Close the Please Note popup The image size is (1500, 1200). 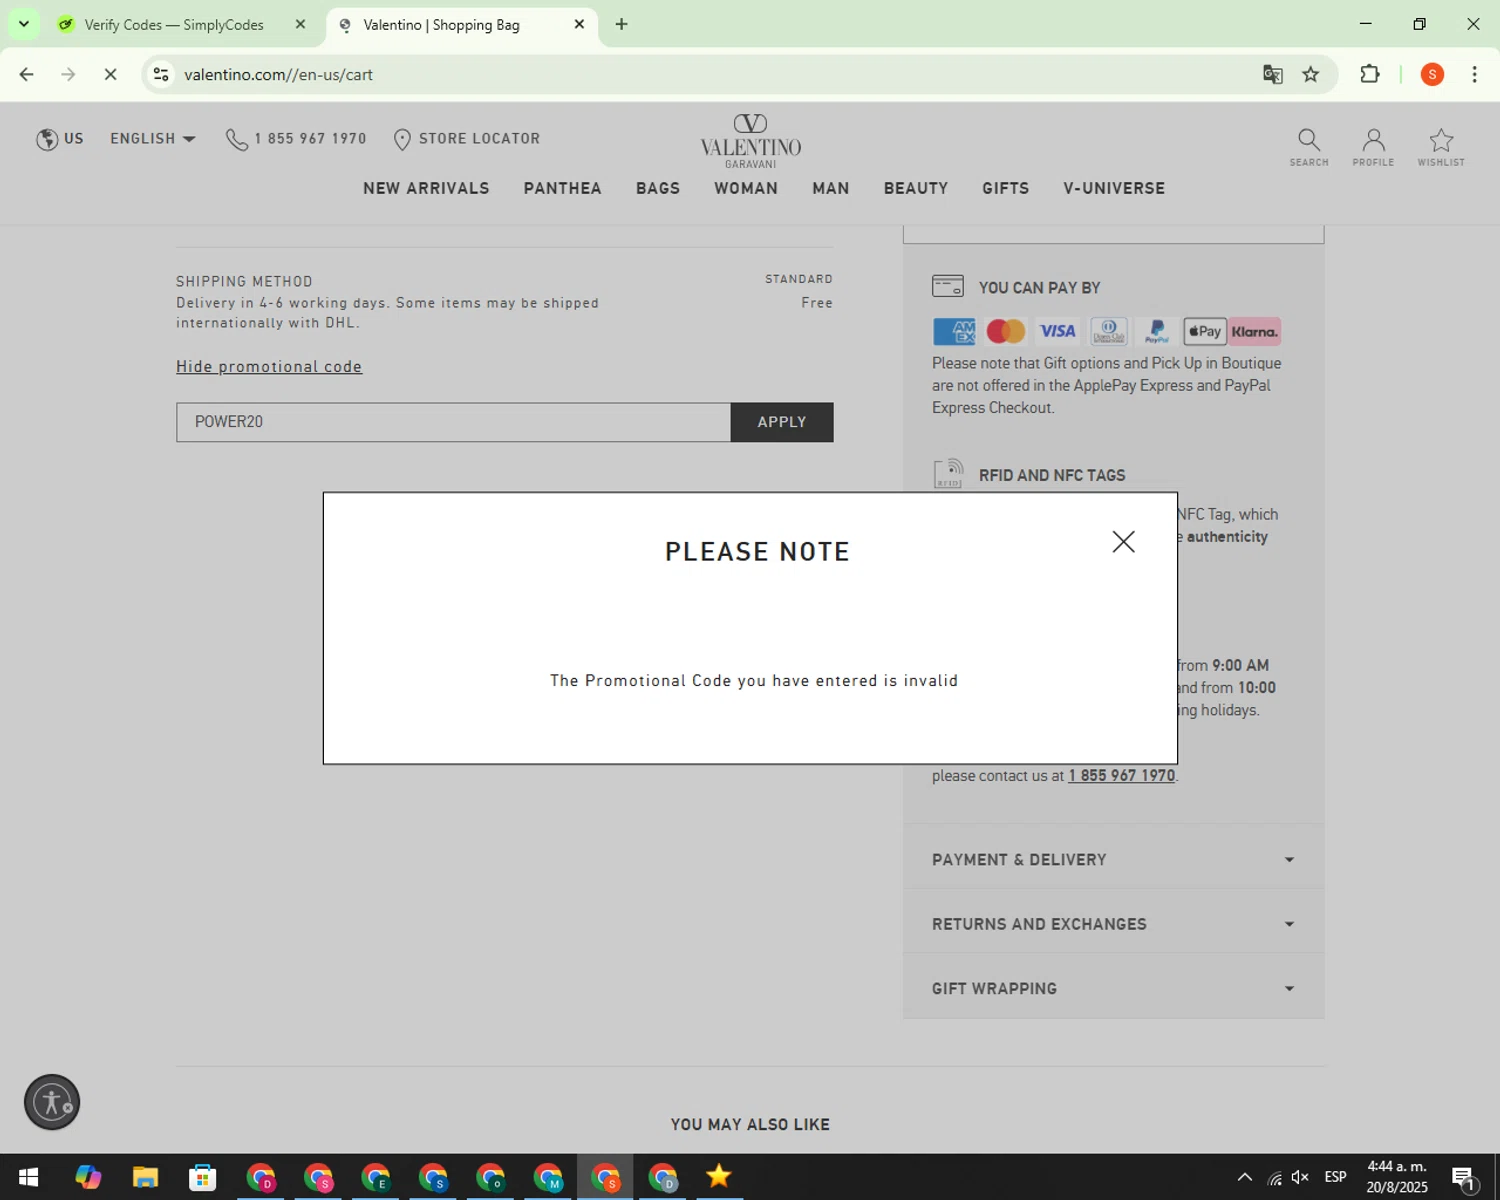(1123, 542)
